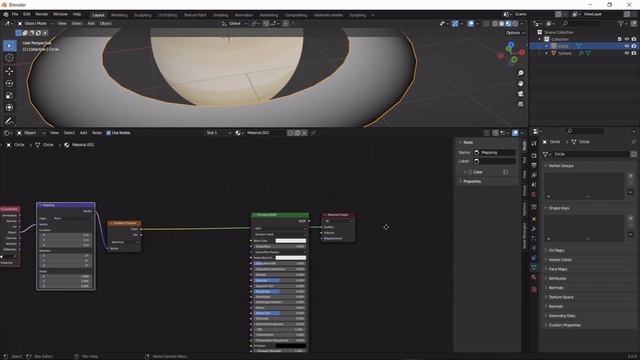Open Object Data green triangle tab

(534, 268)
